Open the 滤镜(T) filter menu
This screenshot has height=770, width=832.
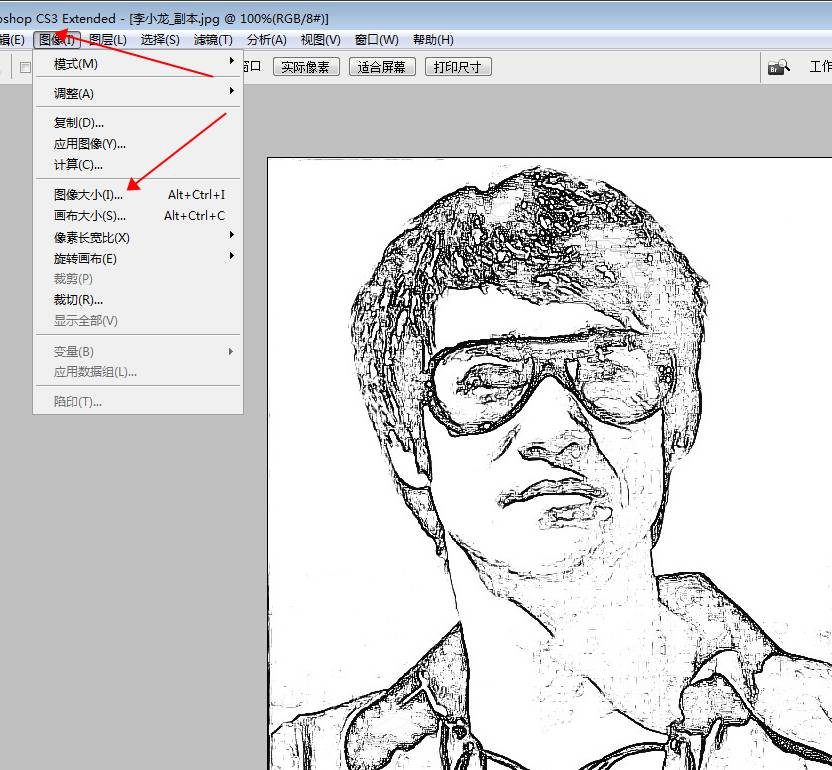pyautogui.click(x=213, y=40)
